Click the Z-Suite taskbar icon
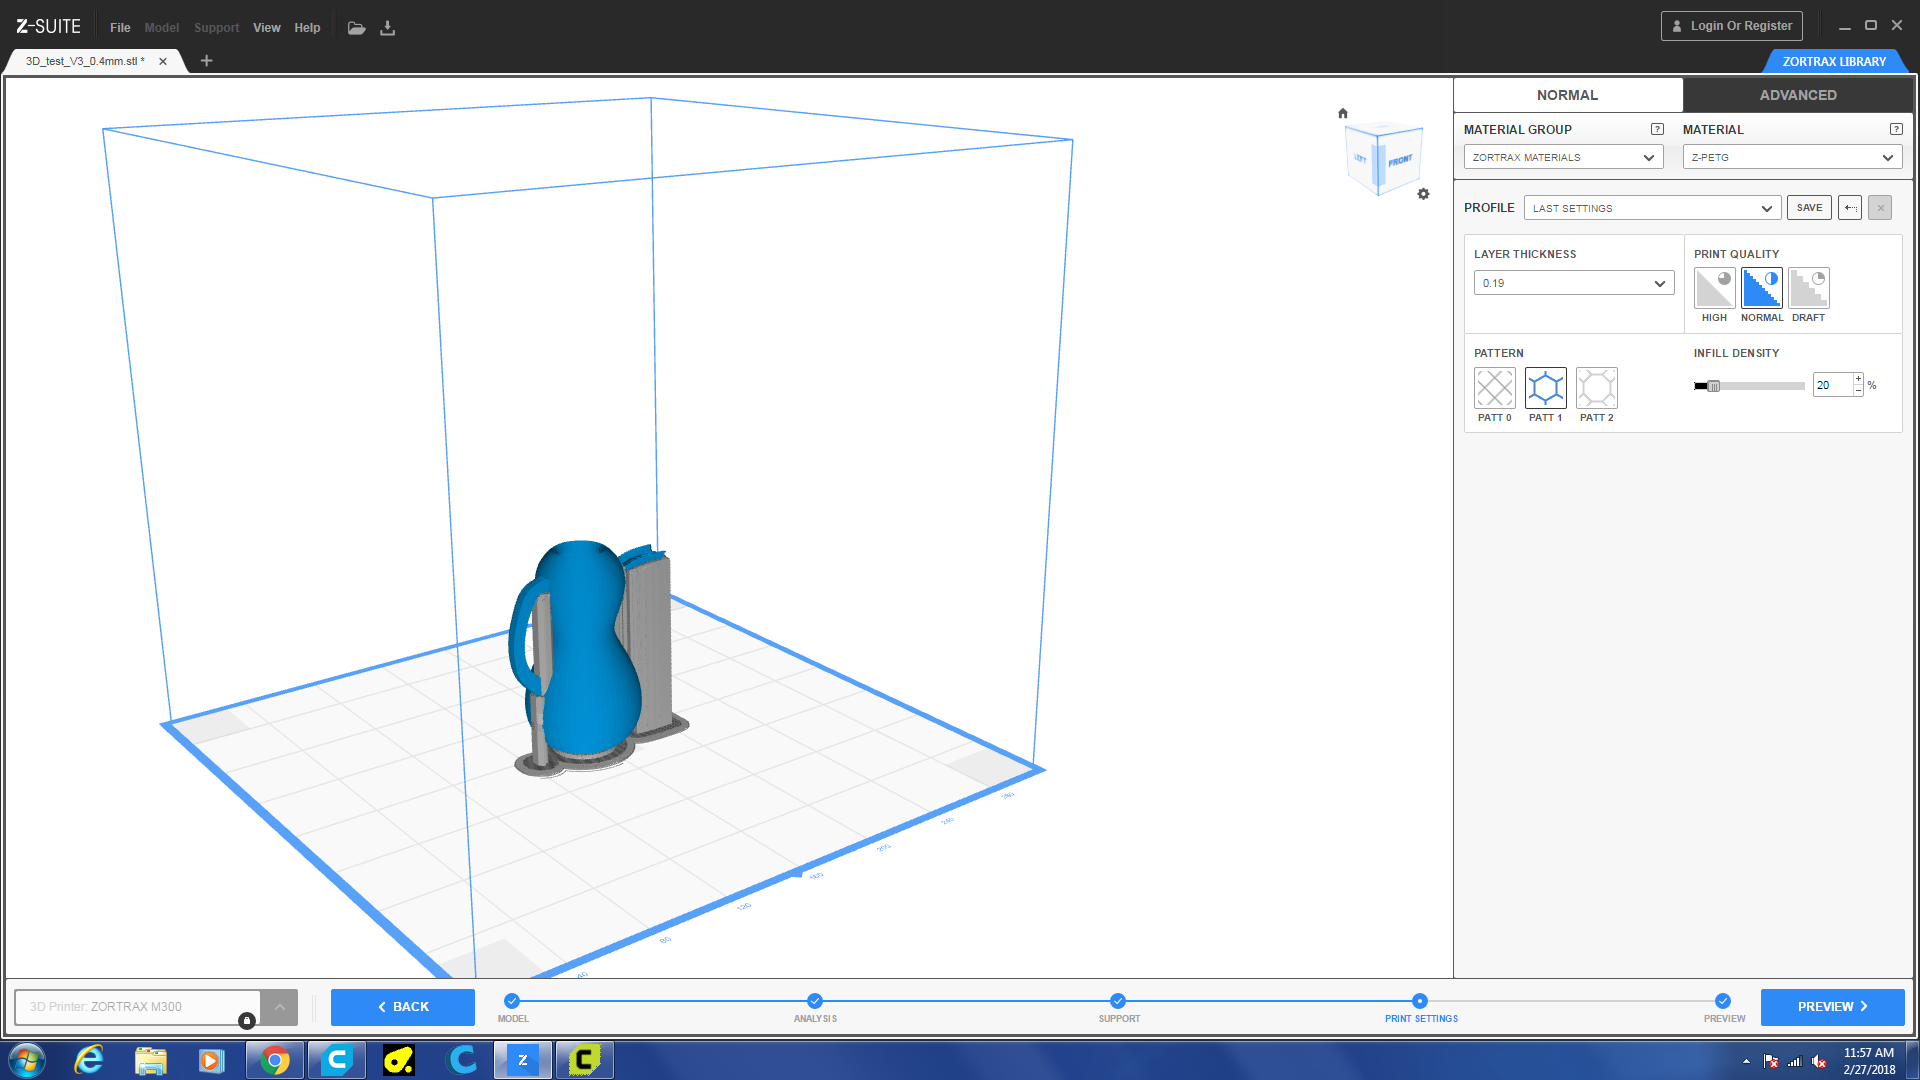Image resolution: width=1920 pixels, height=1080 pixels. (522, 1060)
